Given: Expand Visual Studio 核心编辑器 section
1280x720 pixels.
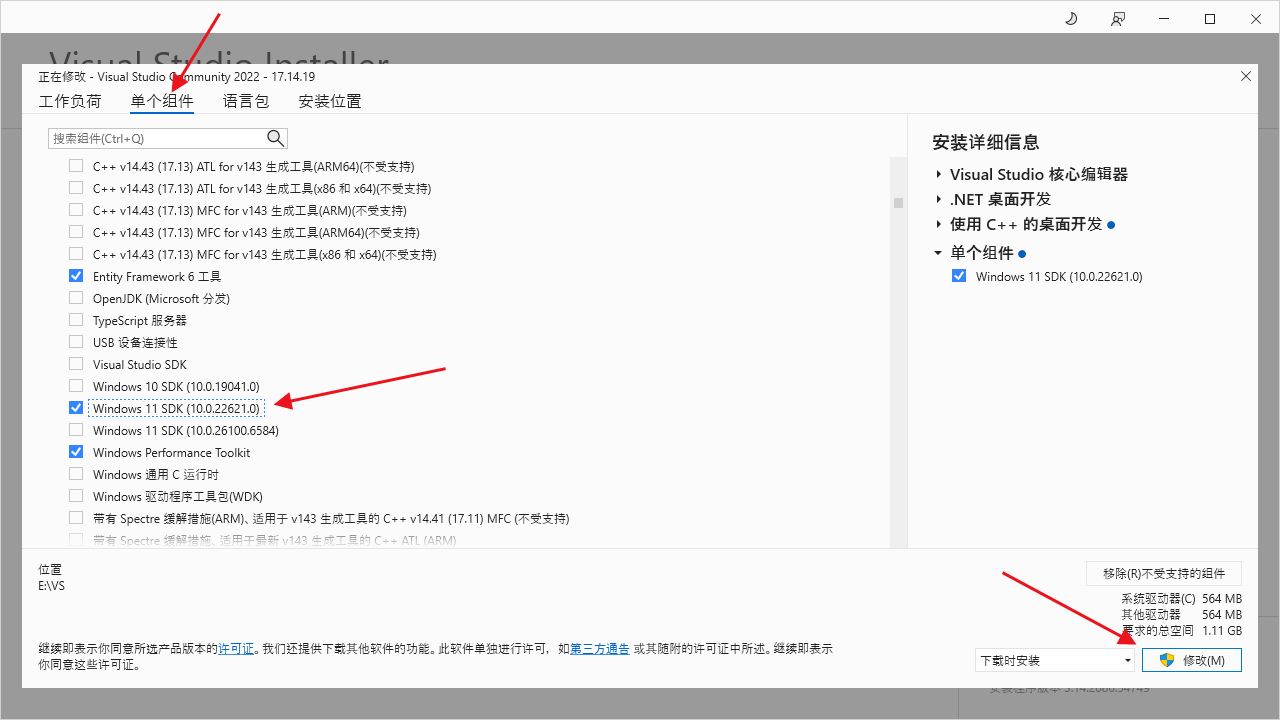Looking at the screenshot, I should tap(937, 173).
